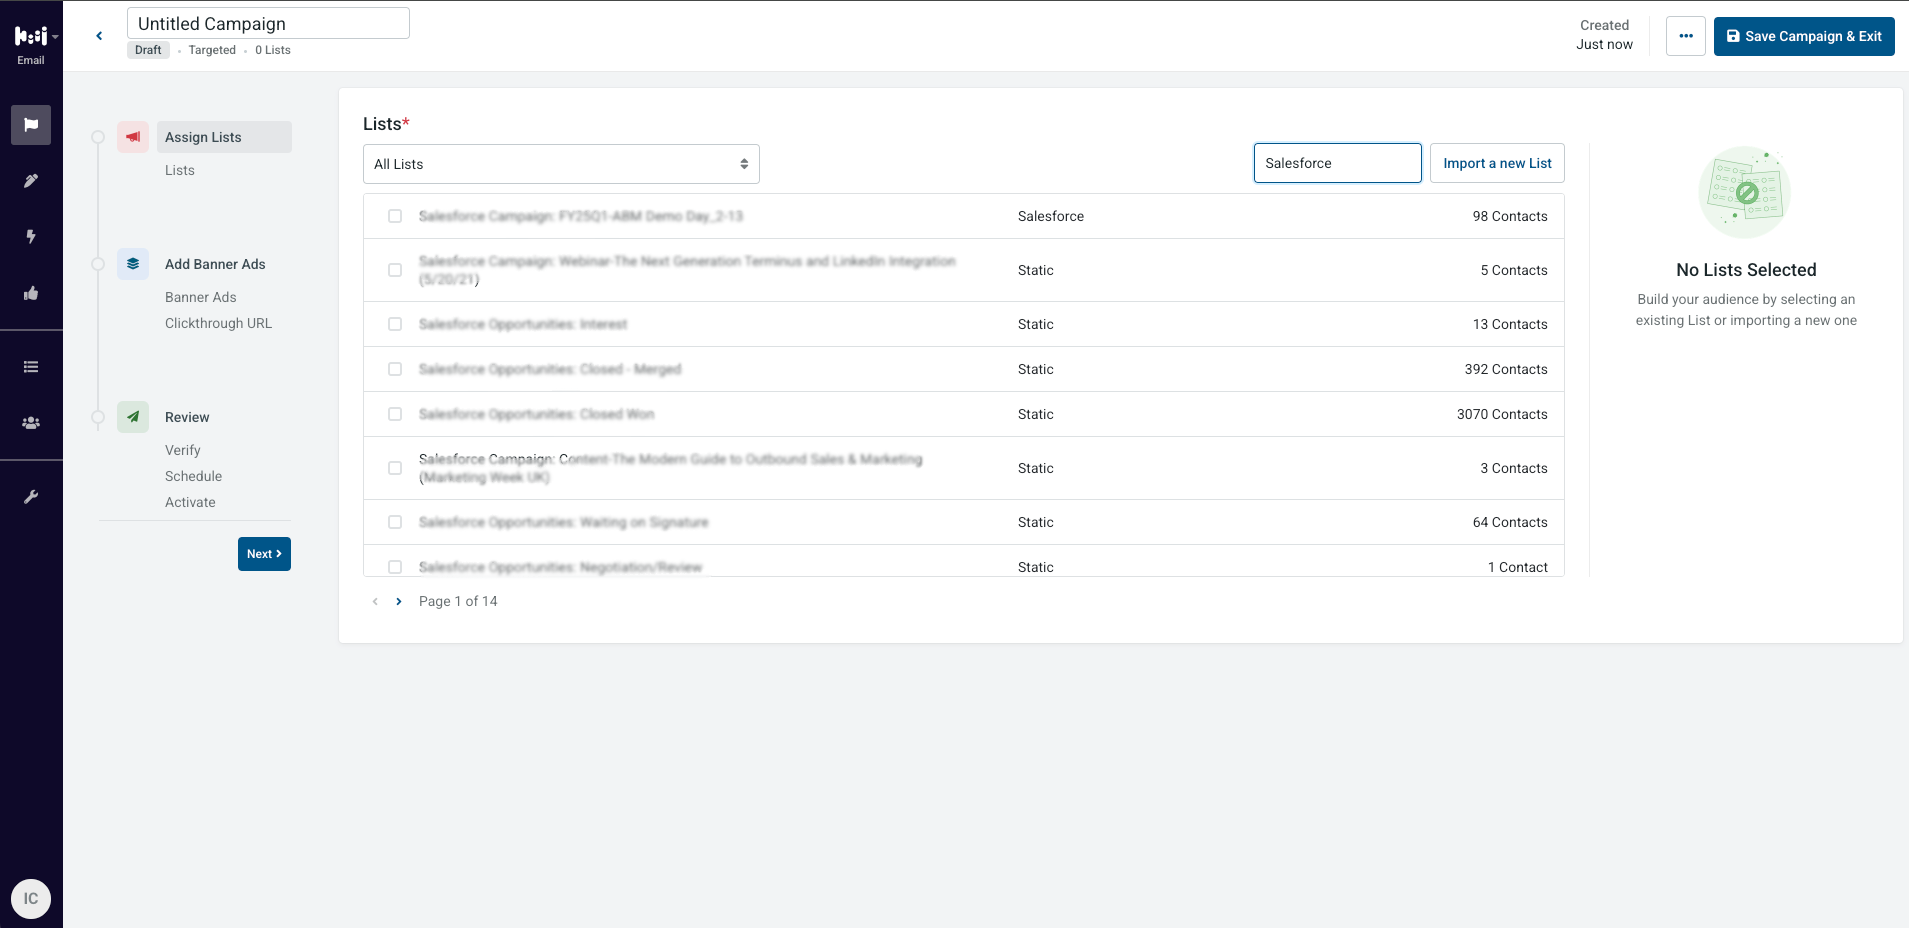Check the list with 3 Contacts
This screenshot has width=1909, height=928.
(395, 468)
